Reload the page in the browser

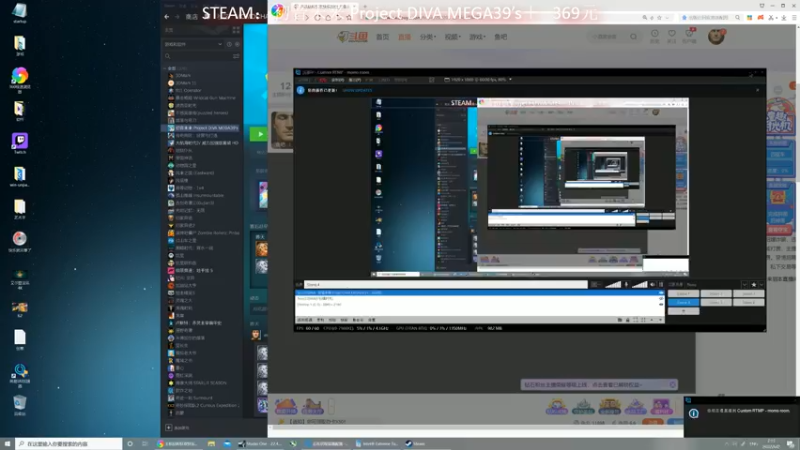coord(317,17)
